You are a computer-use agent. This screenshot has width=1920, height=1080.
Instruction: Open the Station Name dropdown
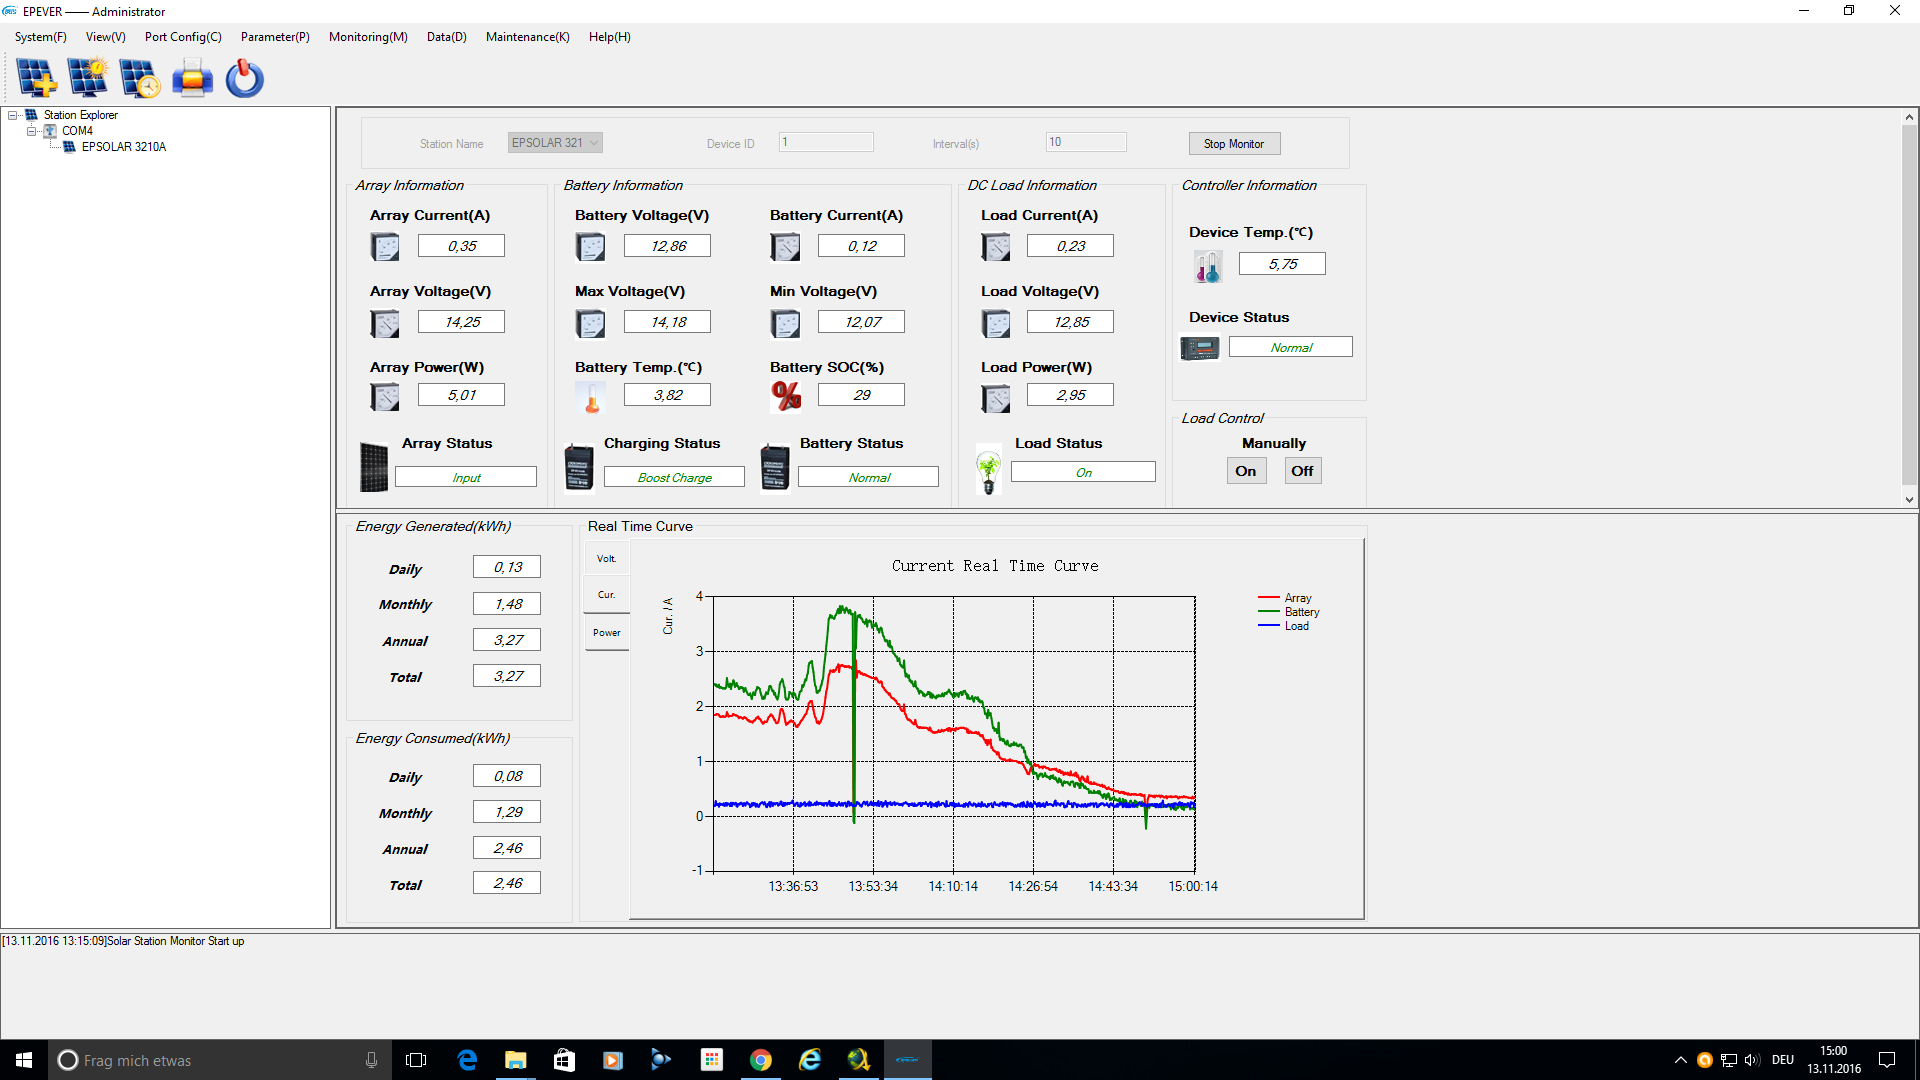tap(594, 143)
